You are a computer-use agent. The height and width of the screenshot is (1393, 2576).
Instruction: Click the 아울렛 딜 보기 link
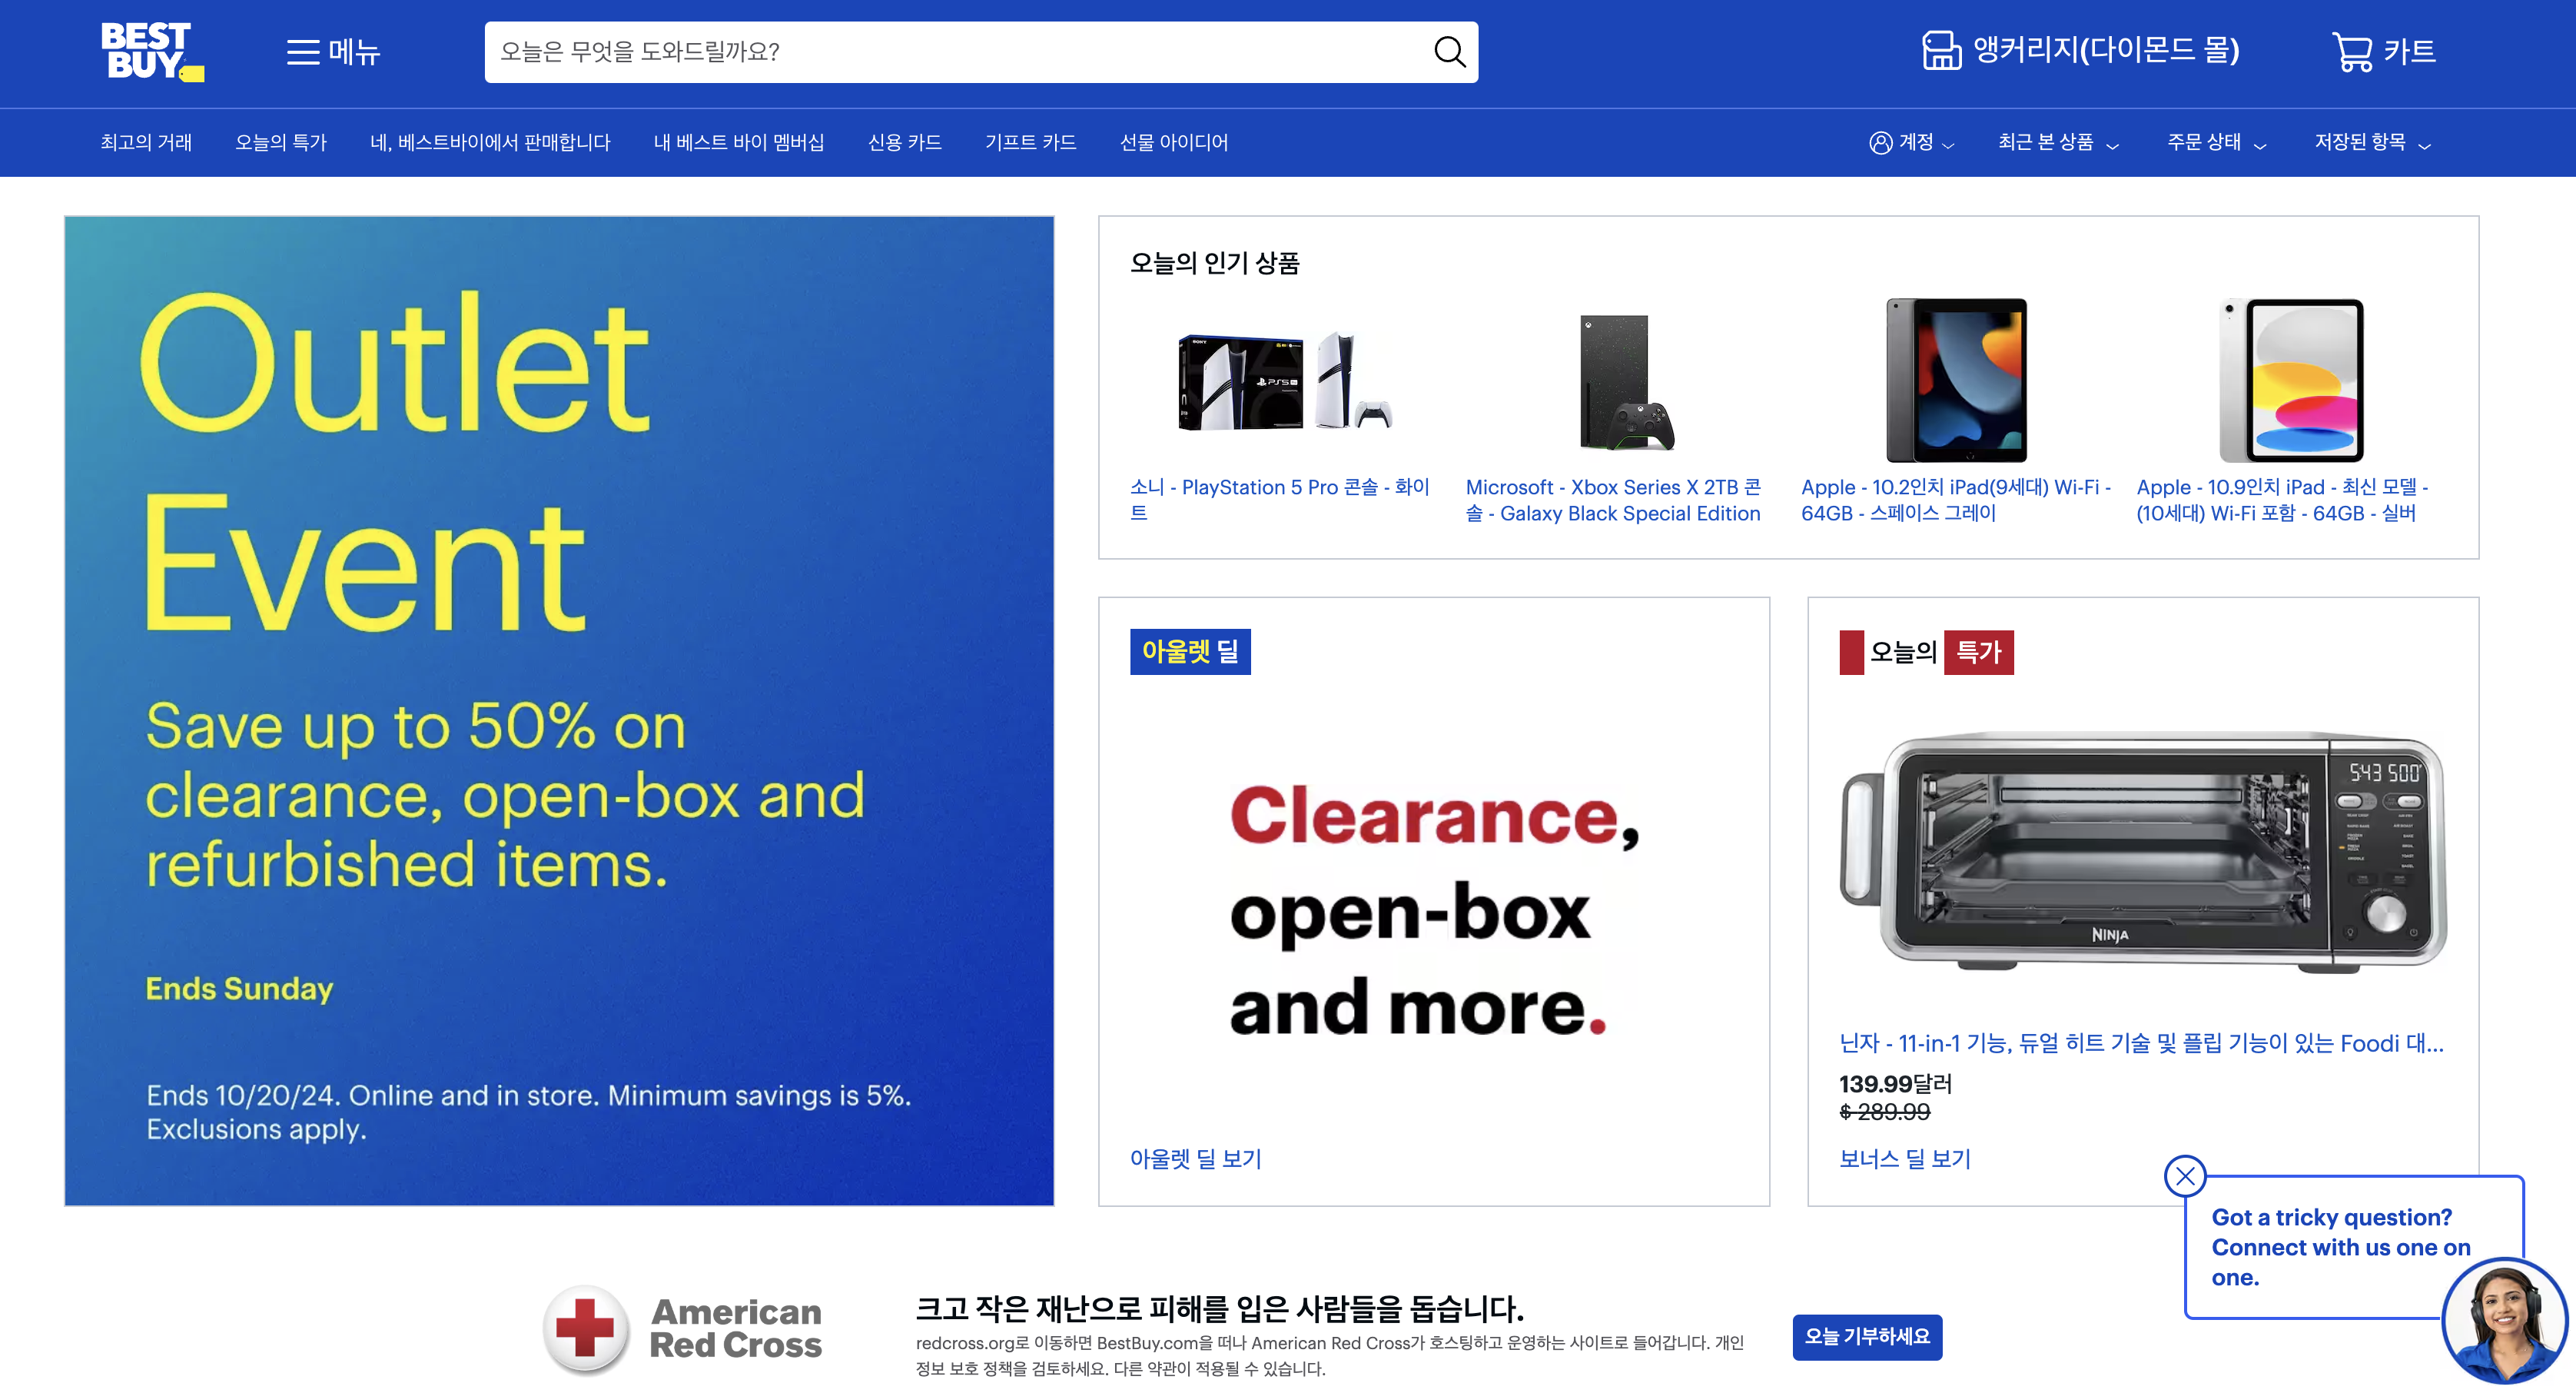pyautogui.click(x=1195, y=1159)
